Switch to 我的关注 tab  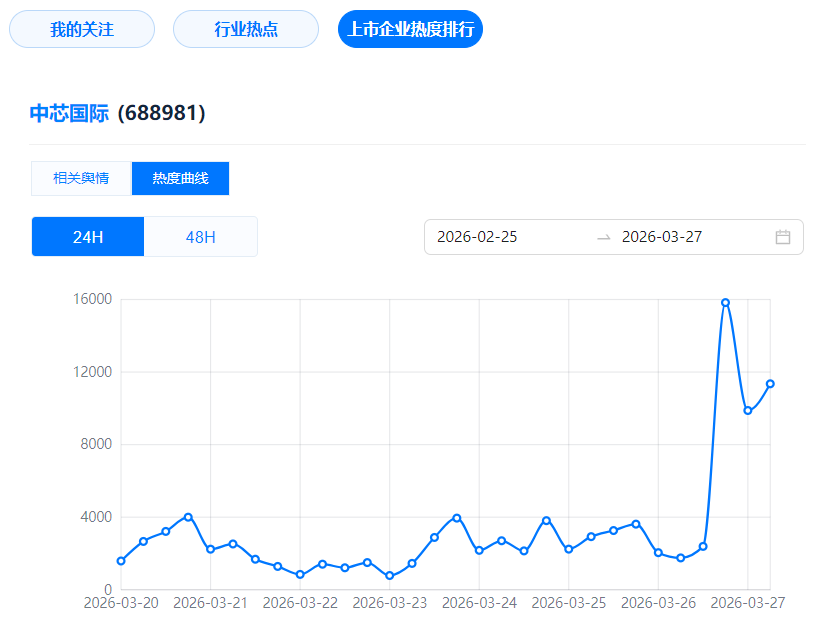pyautogui.click(x=82, y=29)
